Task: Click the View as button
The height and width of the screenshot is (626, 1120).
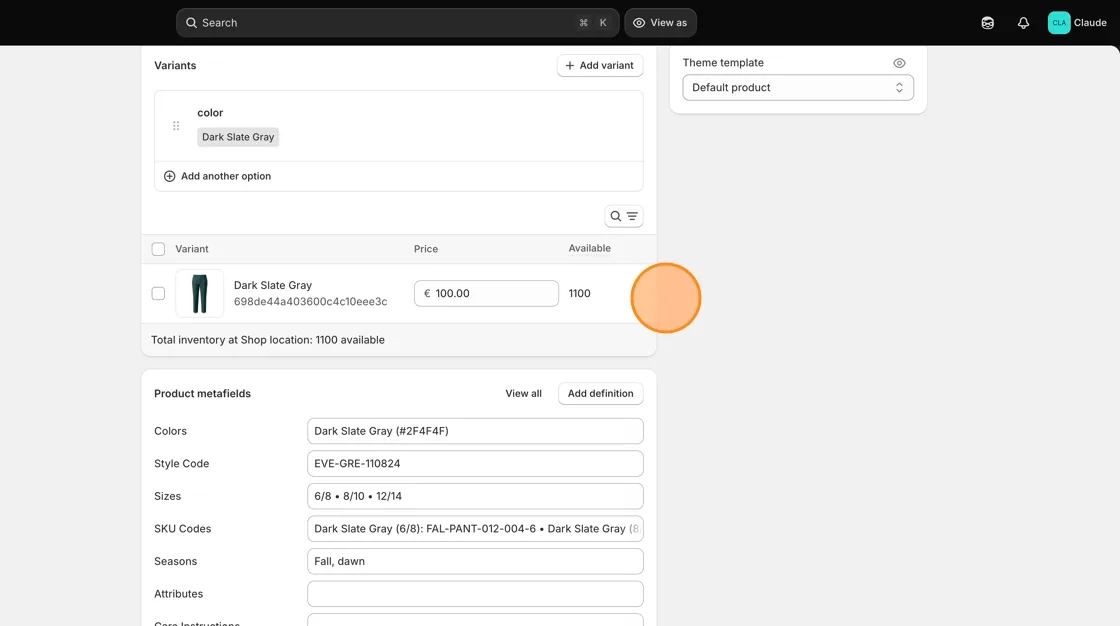Action: 660,23
